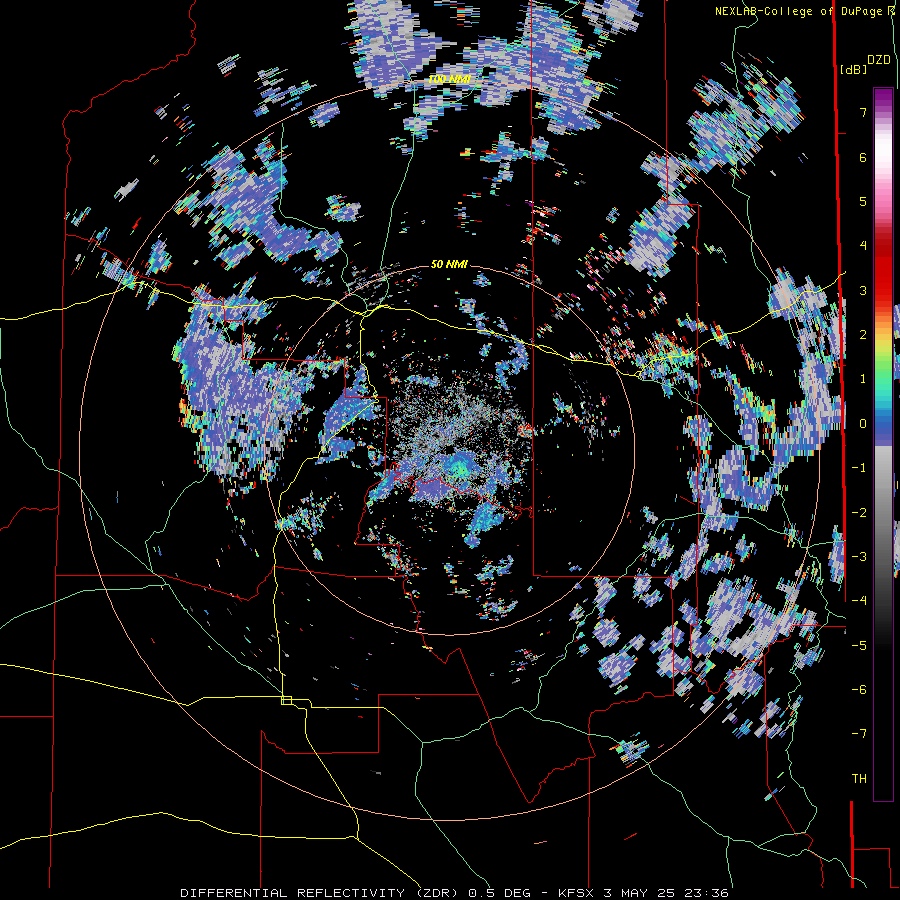
Task: Click the -4 value on the scale
Action: point(859,601)
